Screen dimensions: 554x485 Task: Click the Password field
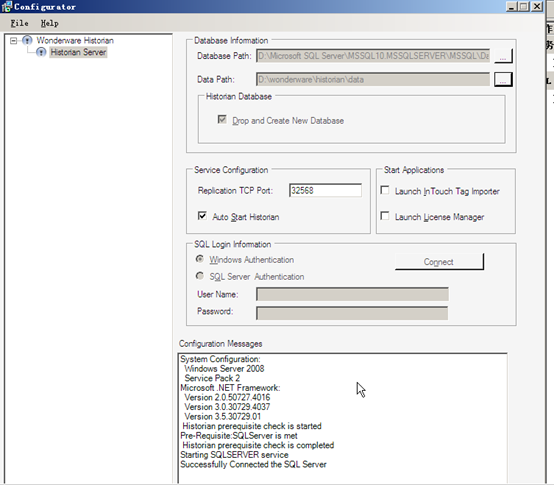pyautogui.click(x=352, y=313)
